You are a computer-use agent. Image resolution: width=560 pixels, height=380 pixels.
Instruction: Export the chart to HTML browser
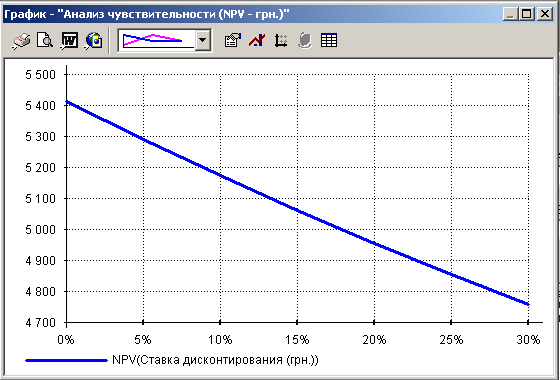94,40
